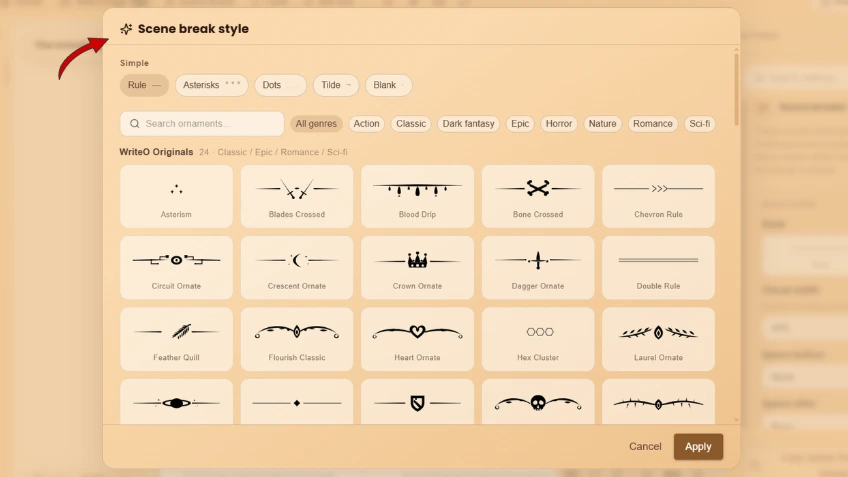
Task: Pick the Heart Ornate ornament
Action: (x=418, y=339)
